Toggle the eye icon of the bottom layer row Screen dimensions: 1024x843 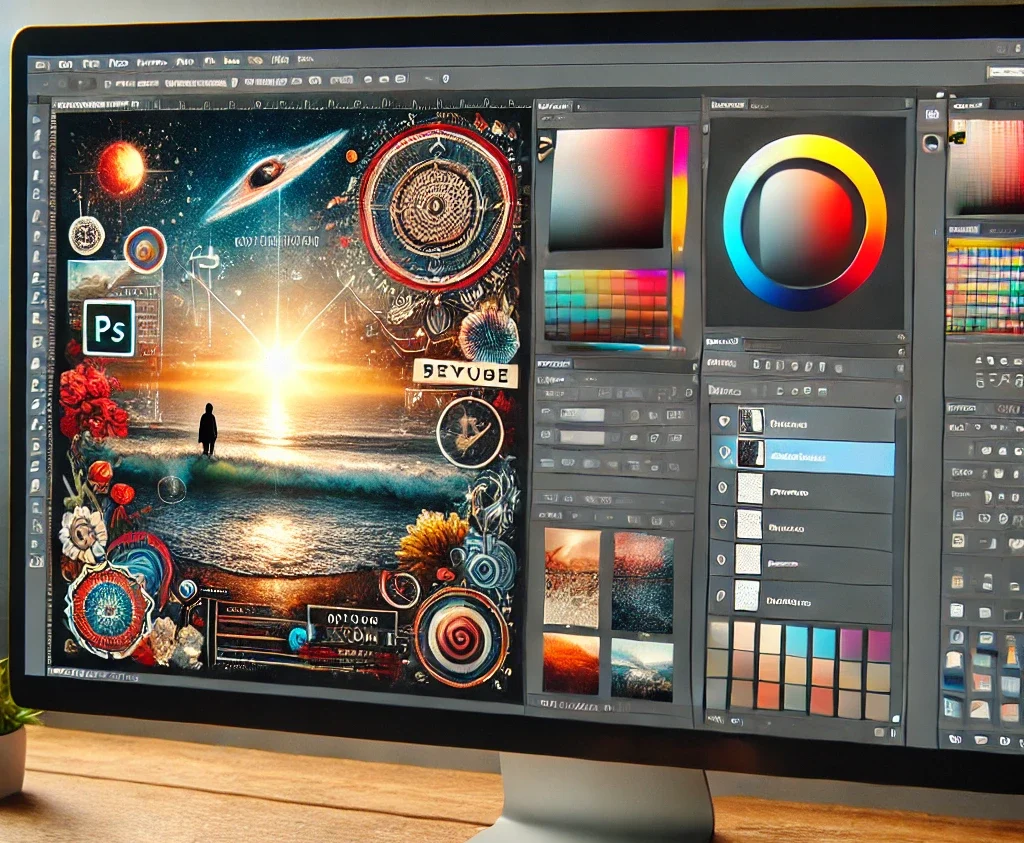(720, 596)
